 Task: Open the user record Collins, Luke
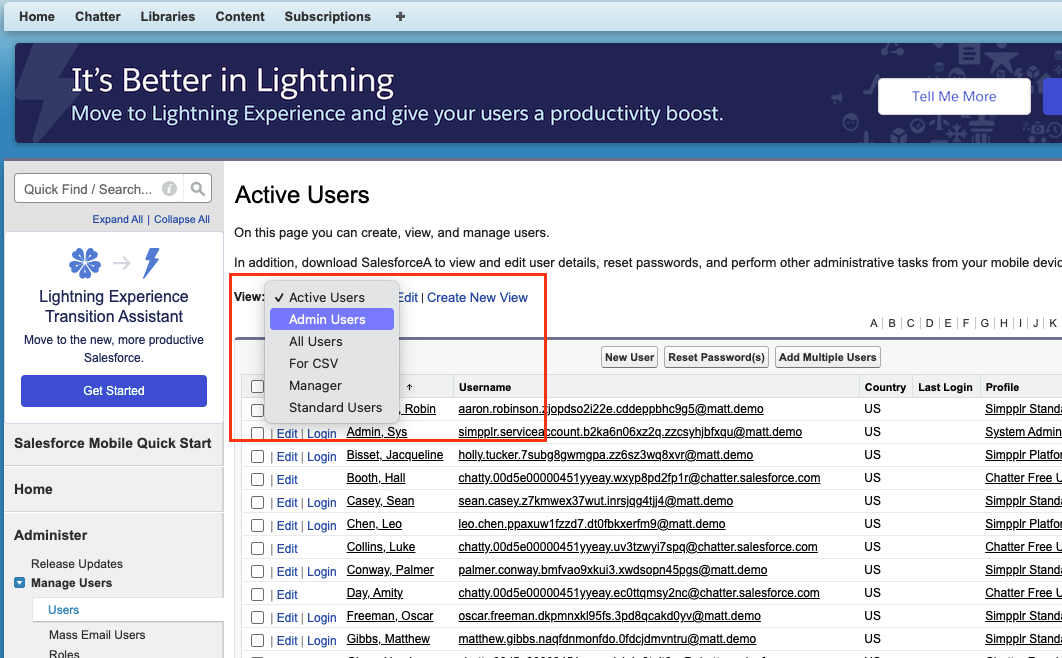pyautogui.click(x=381, y=547)
